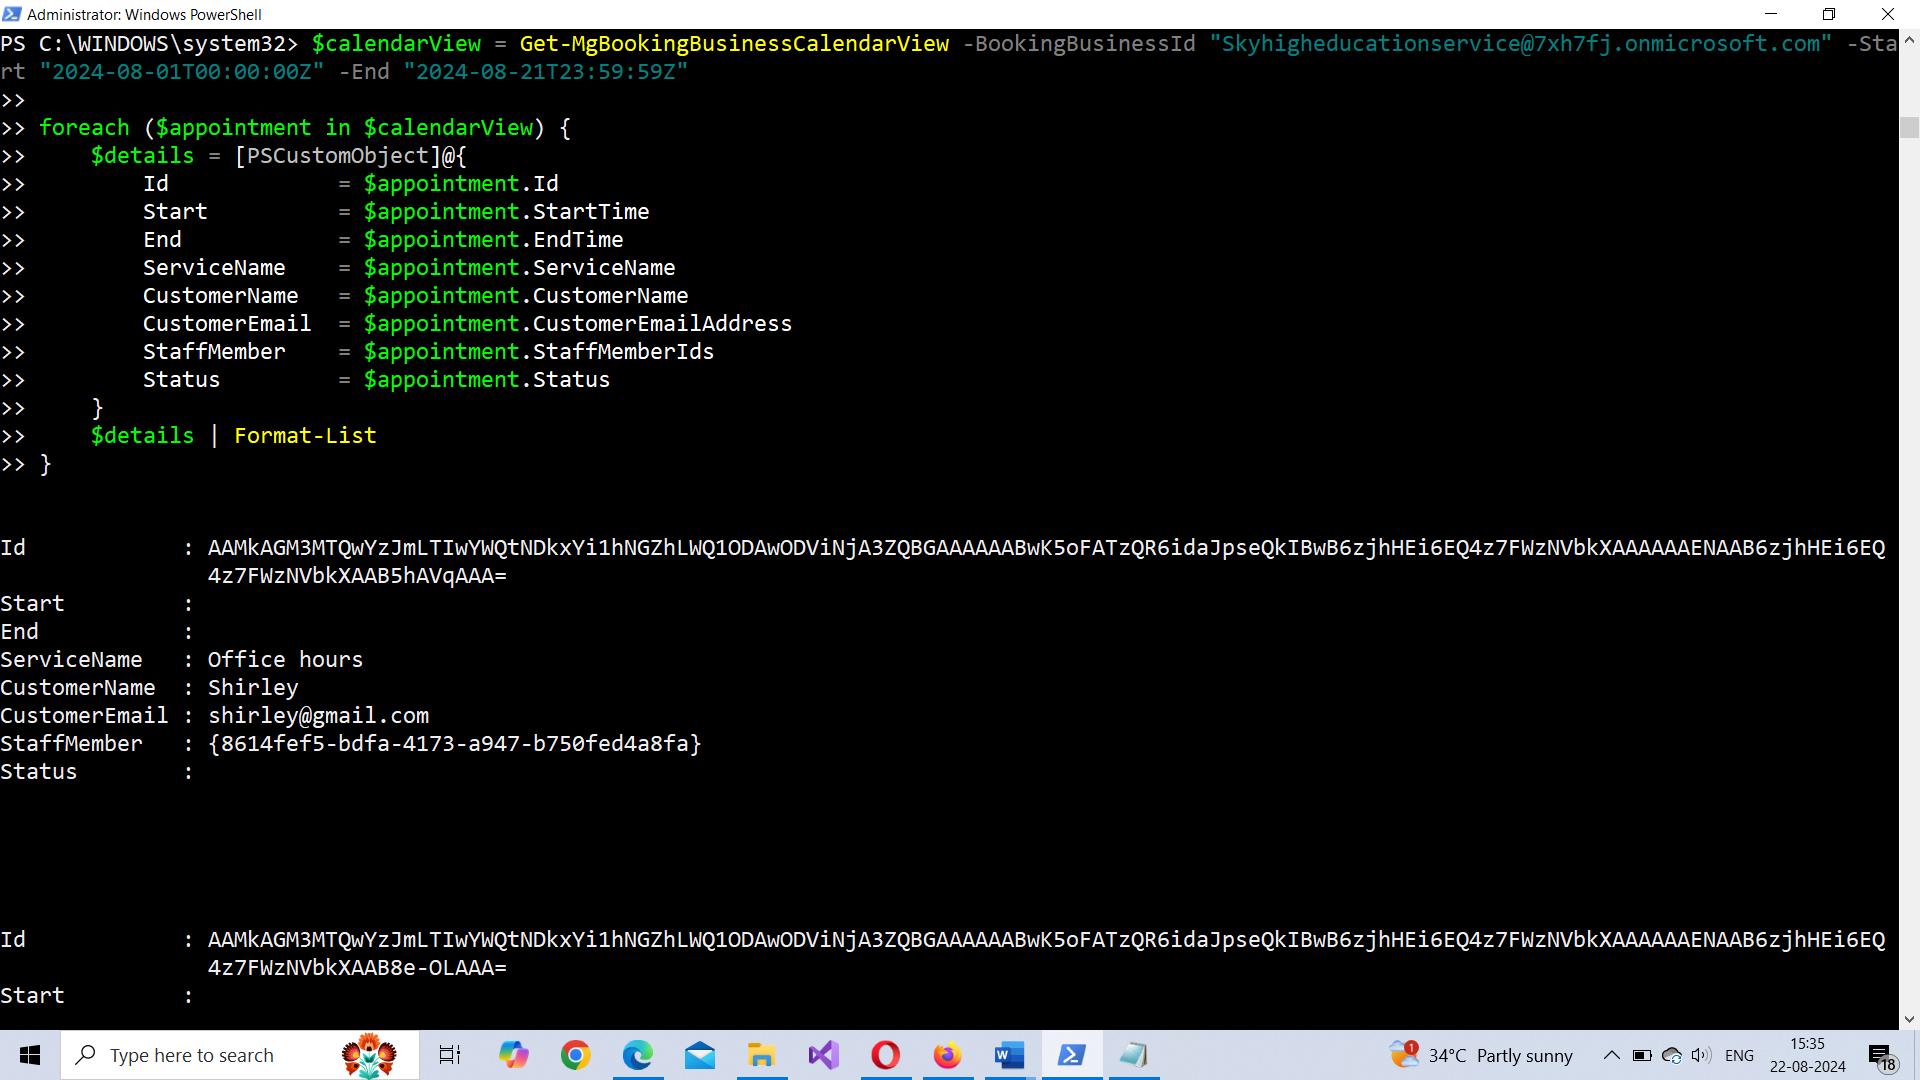Click the PowerShell icon in the title bar
The width and height of the screenshot is (1920, 1080).
(12, 14)
